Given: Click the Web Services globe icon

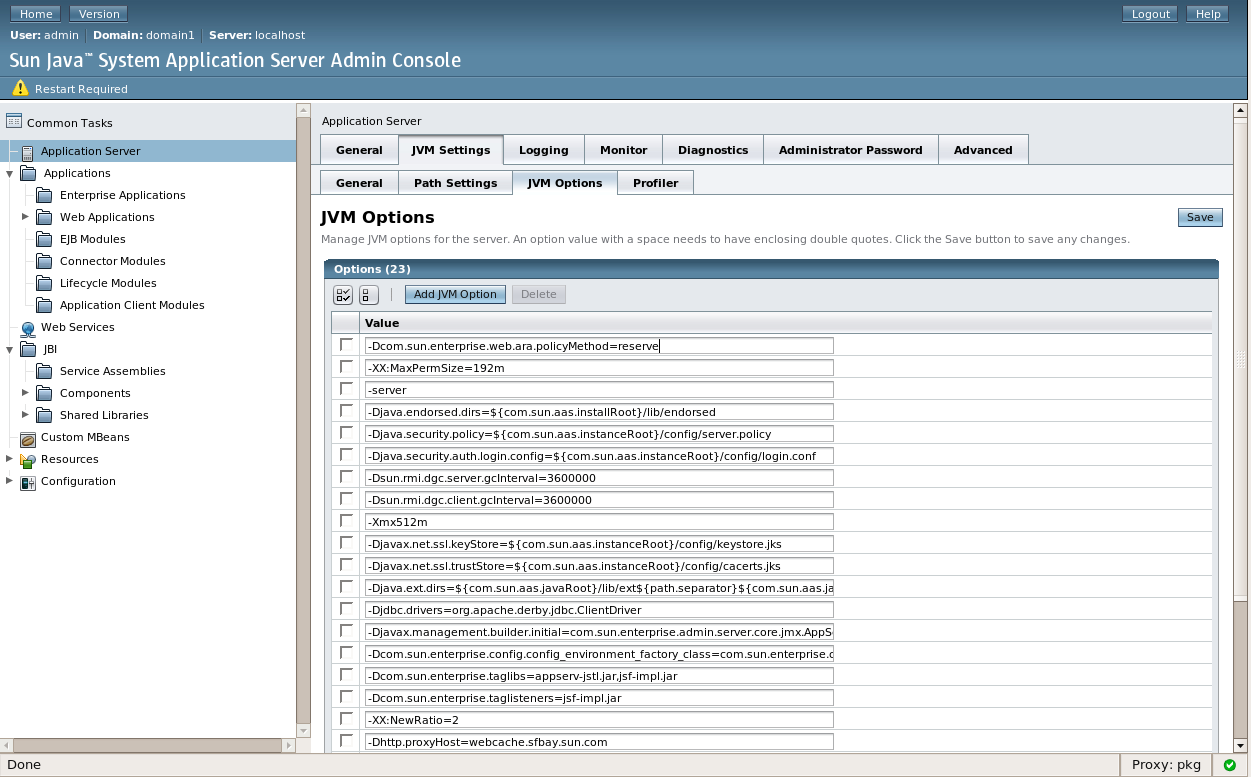Looking at the screenshot, I should click(x=28, y=328).
